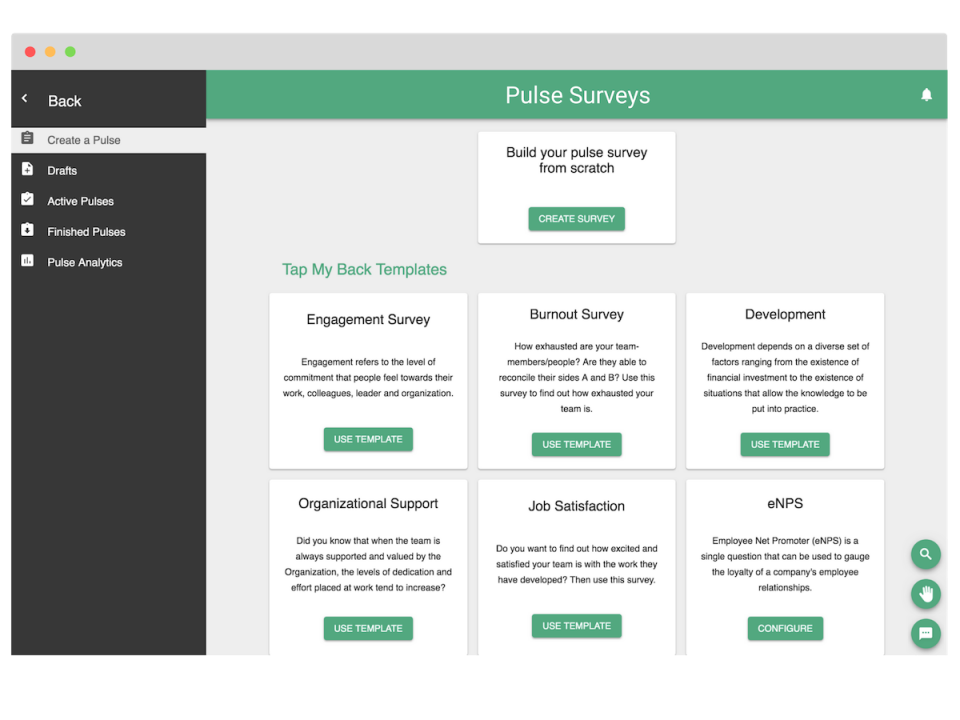Click the back chevron in the top left

(24, 97)
